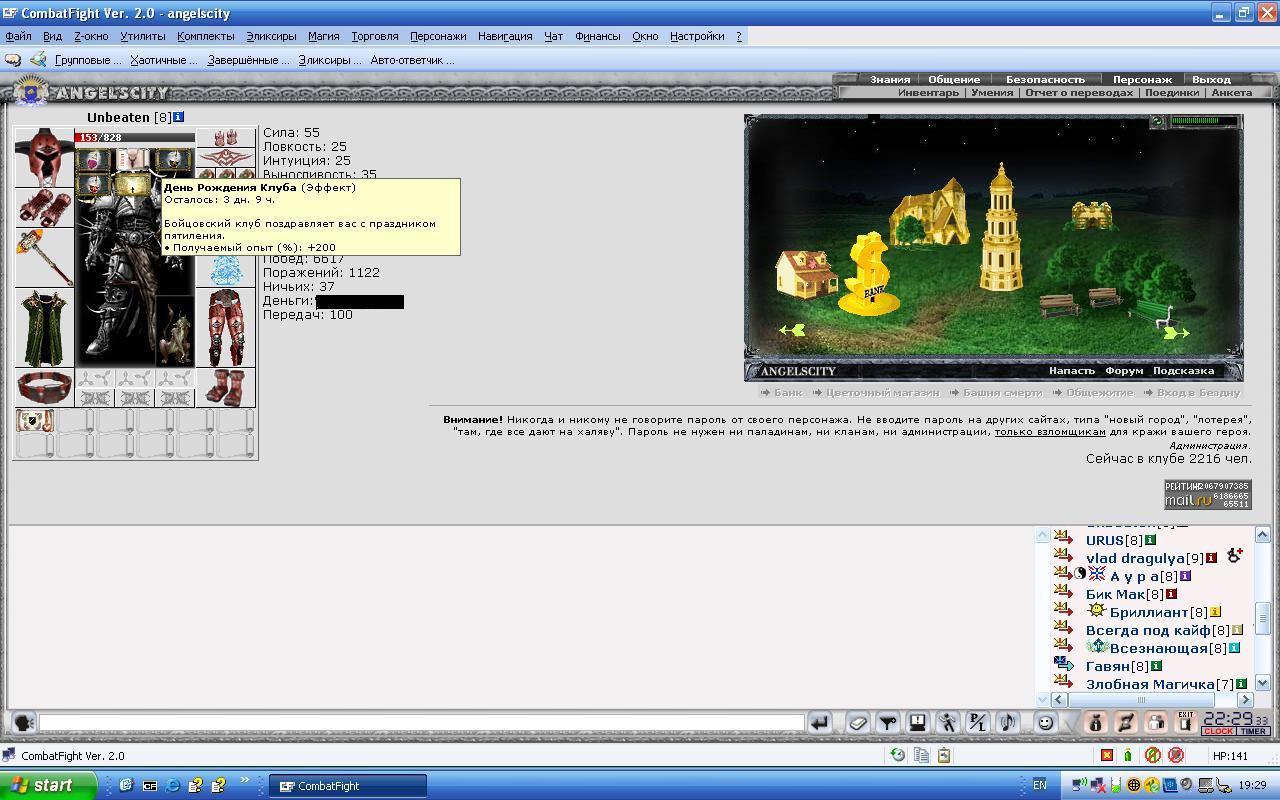Expand the Групповые ... toolbar dropdown
Viewport: 1280px width, 800px height.
88,60
